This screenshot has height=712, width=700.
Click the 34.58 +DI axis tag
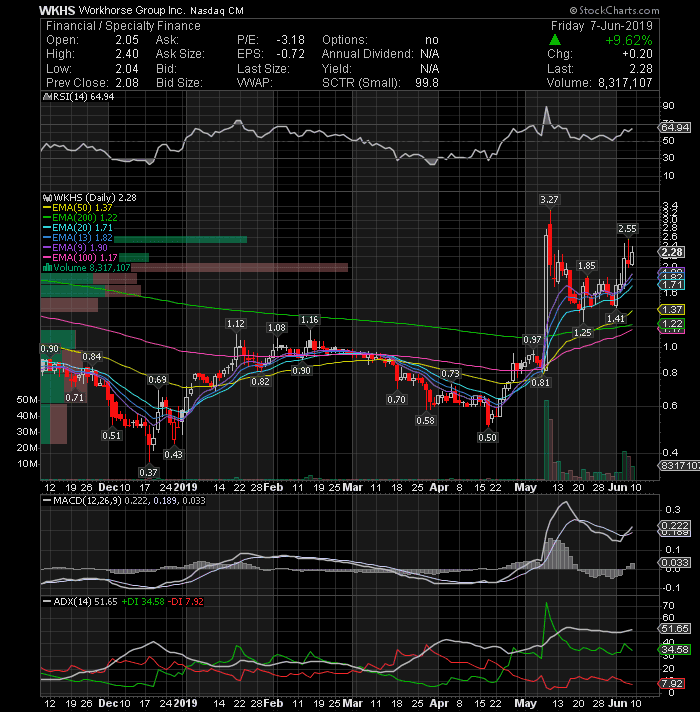(x=675, y=649)
